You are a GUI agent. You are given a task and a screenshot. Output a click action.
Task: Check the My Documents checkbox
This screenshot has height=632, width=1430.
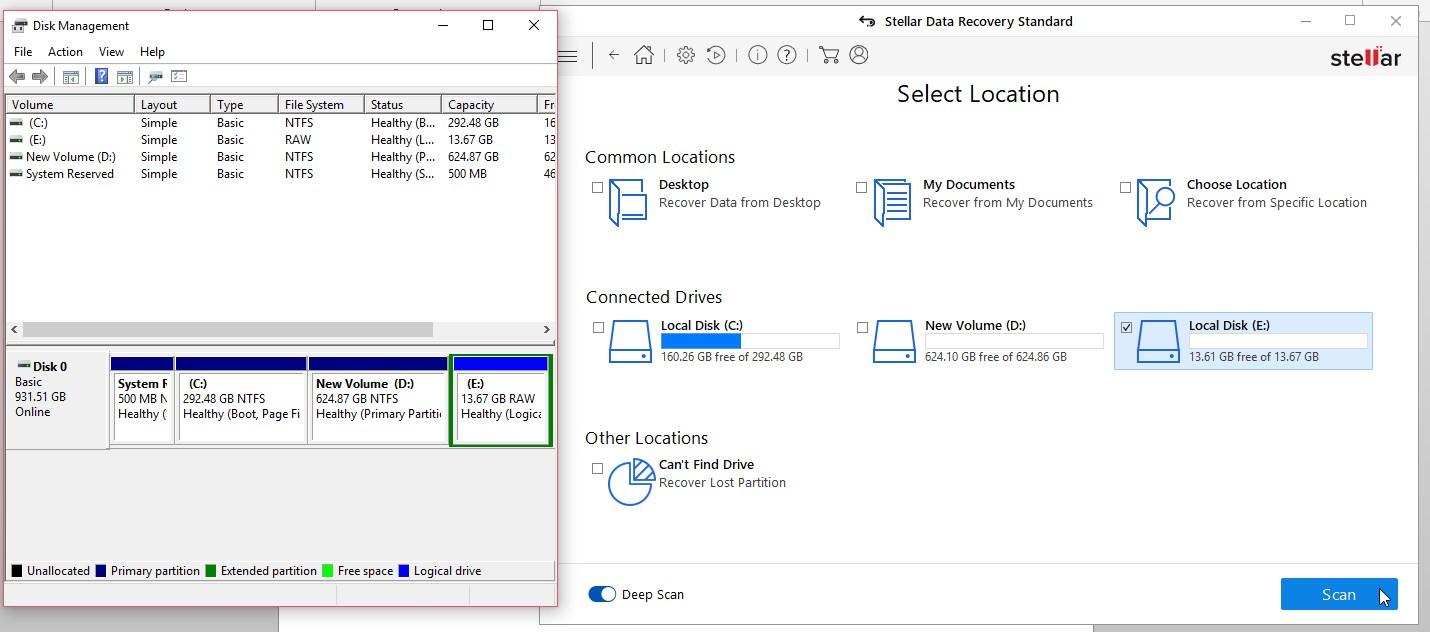click(862, 187)
